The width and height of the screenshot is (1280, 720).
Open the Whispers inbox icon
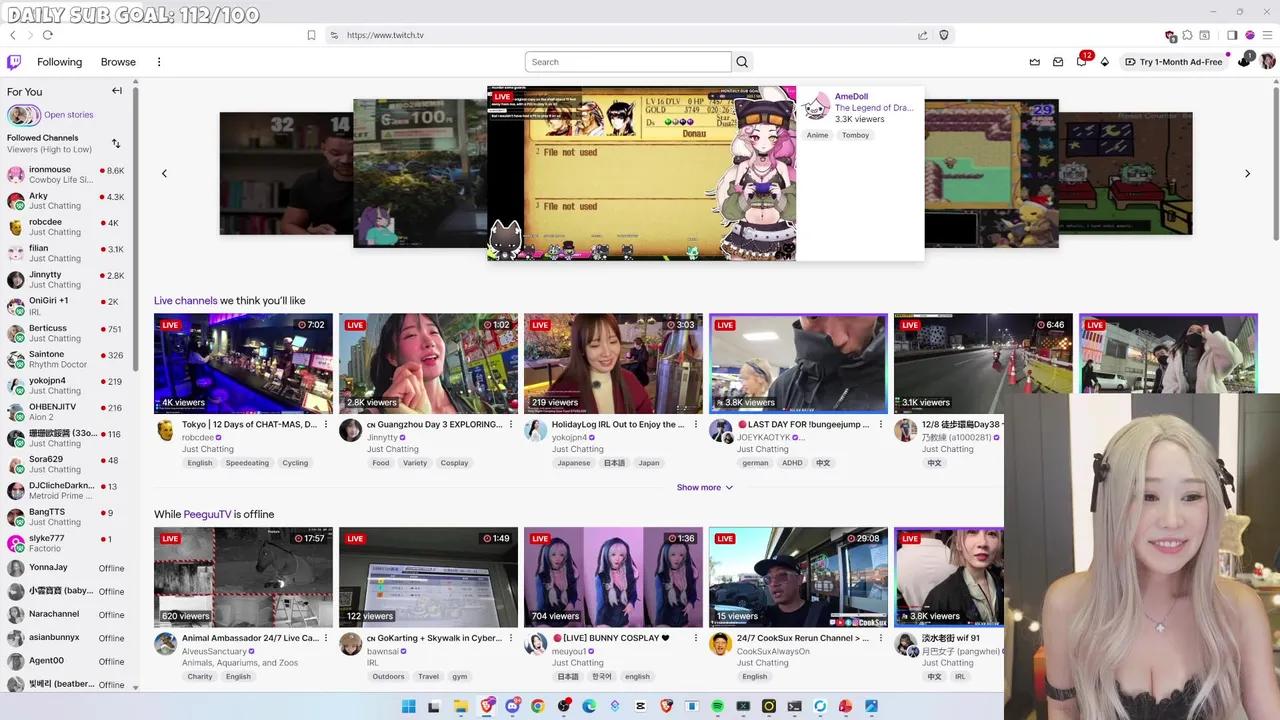coord(1058,61)
